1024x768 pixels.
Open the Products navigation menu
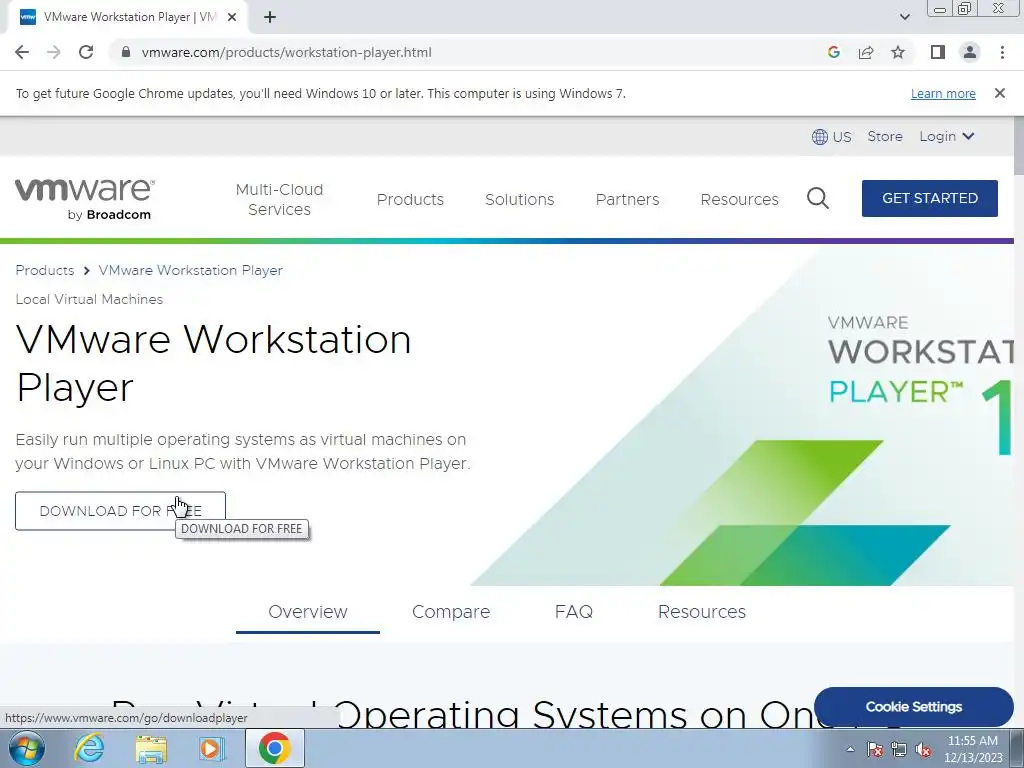(410, 199)
